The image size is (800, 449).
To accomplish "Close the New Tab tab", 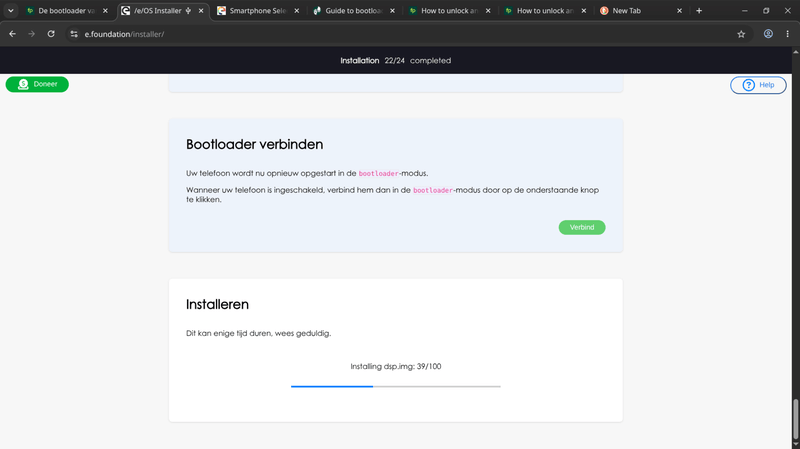I will coord(679,11).
